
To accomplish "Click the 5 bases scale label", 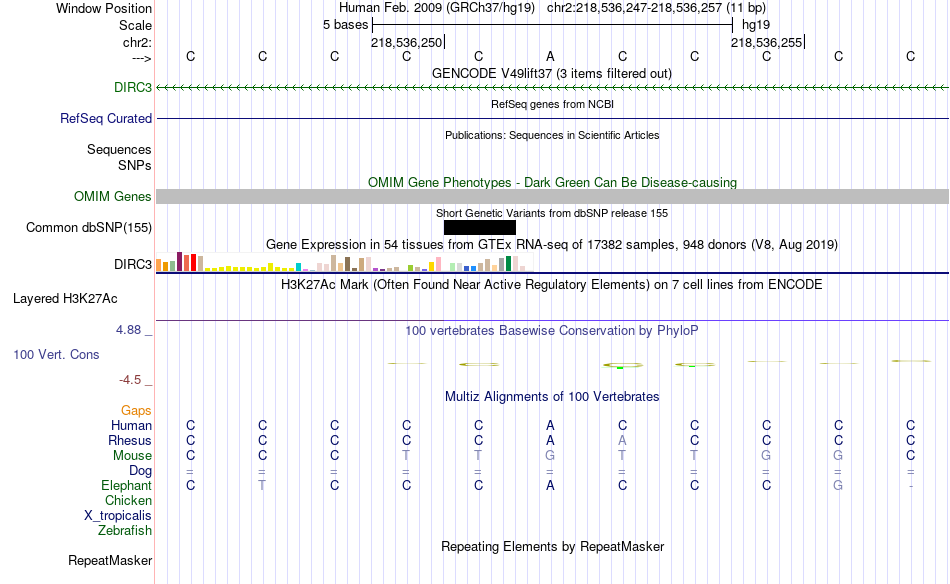I will tap(345, 25).
